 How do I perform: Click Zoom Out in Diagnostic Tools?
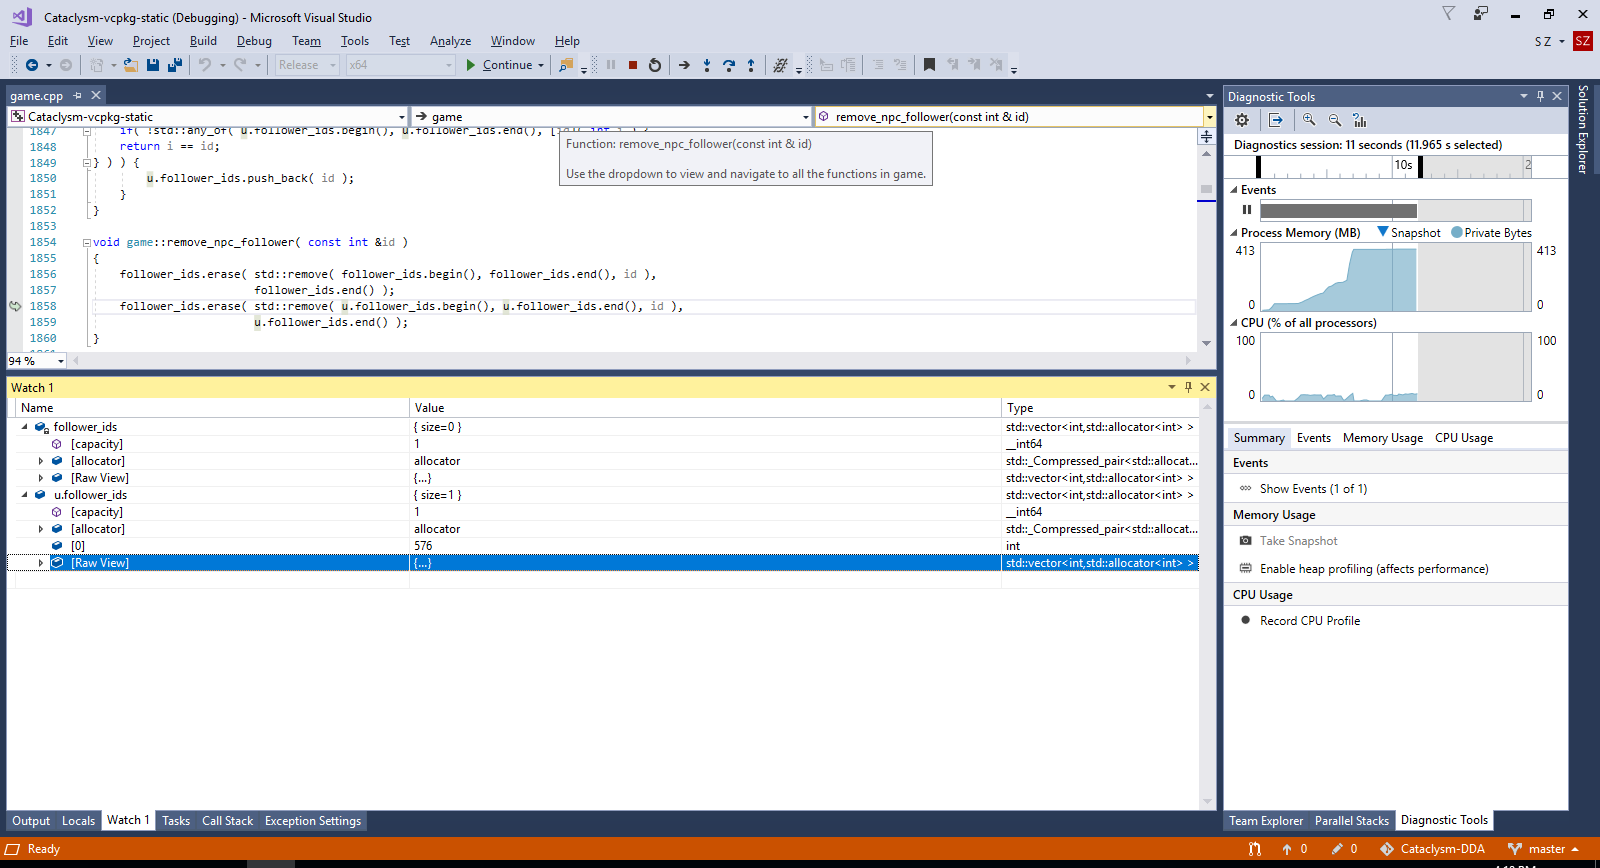point(1335,120)
